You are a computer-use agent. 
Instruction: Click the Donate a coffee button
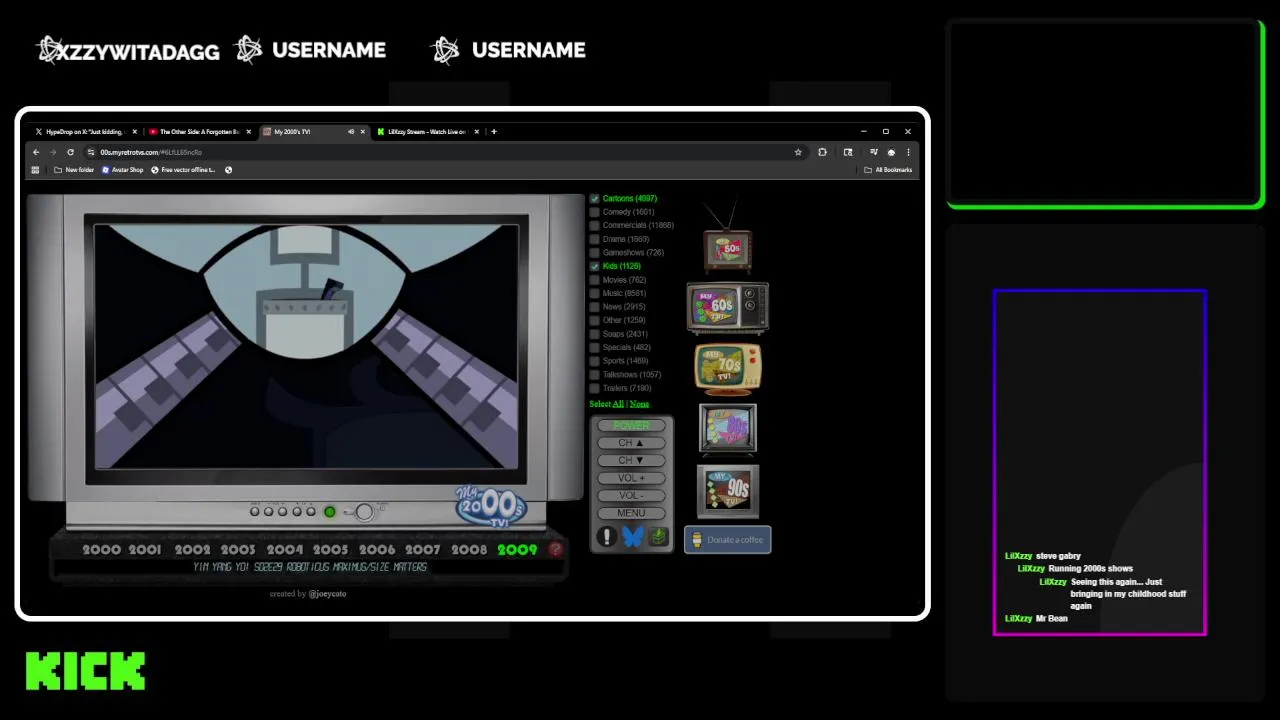point(728,540)
